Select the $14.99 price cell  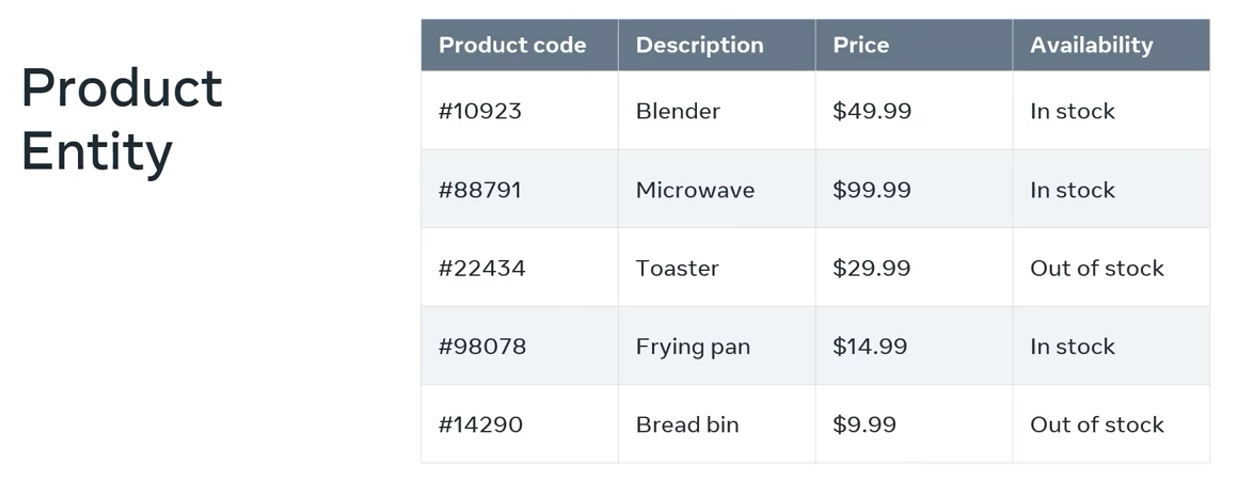[870, 347]
